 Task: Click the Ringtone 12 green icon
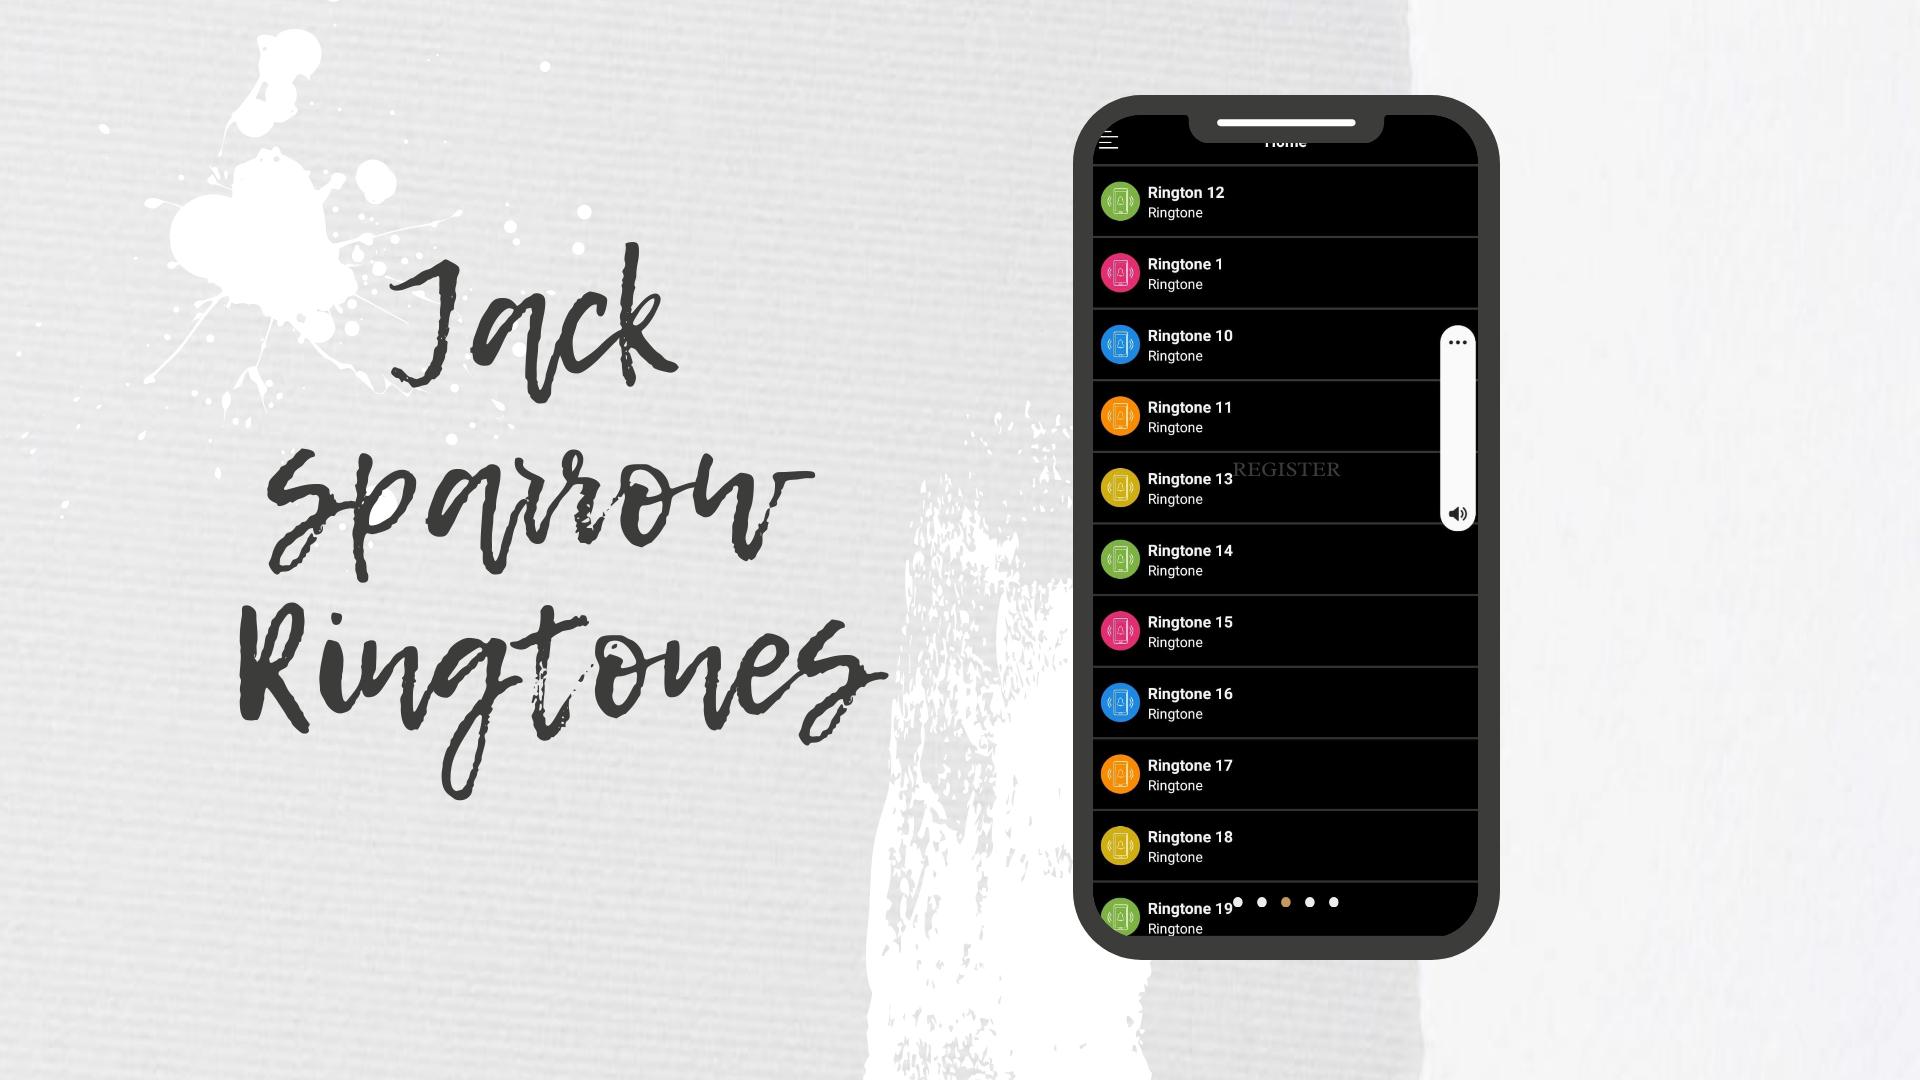click(x=1120, y=202)
